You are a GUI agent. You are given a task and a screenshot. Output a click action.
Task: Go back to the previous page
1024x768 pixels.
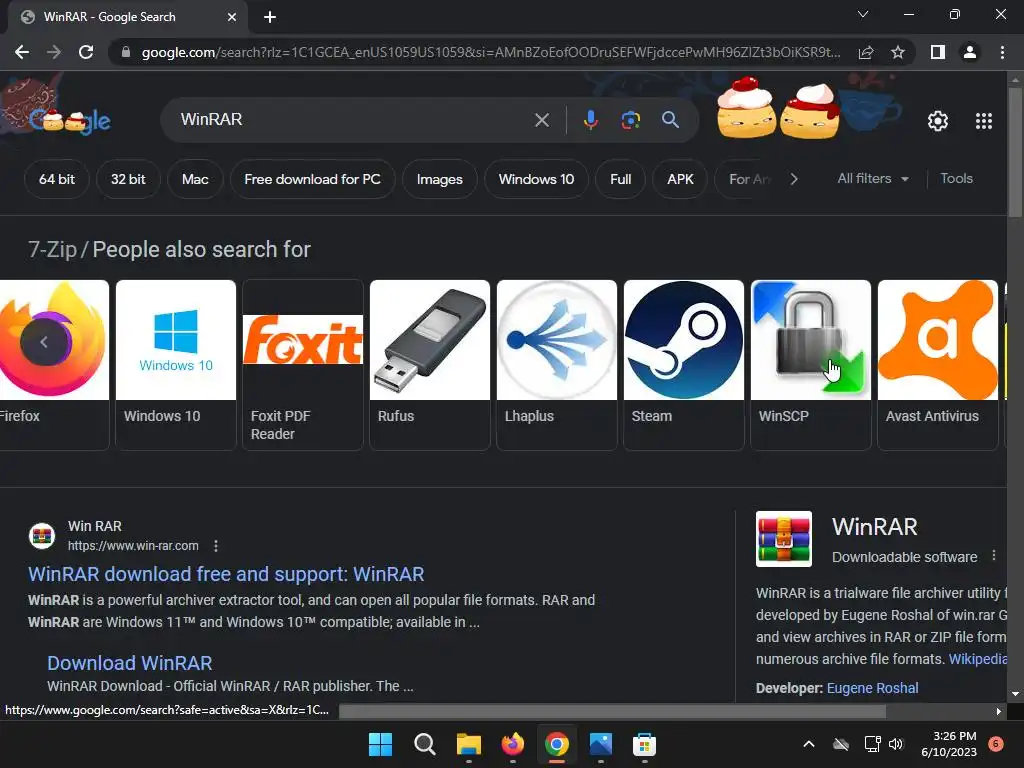pos(22,52)
